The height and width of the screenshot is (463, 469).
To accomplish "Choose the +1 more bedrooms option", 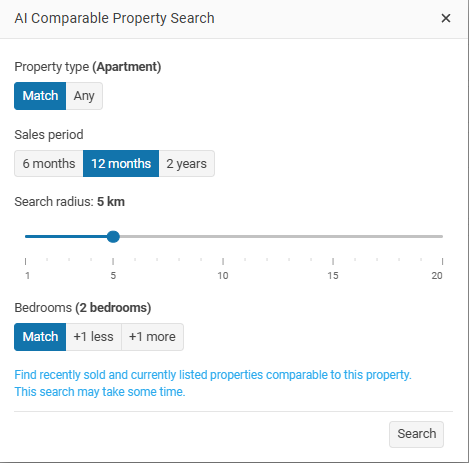I will tap(152, 337).
